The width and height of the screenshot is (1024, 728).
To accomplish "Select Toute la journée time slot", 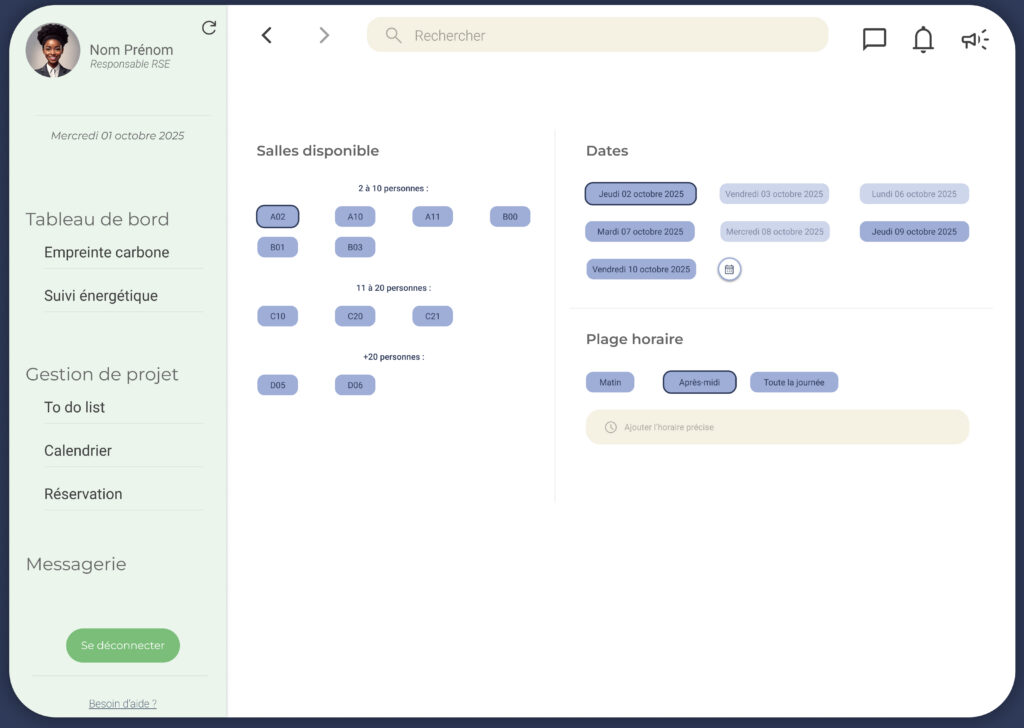I will click(794, 382).
